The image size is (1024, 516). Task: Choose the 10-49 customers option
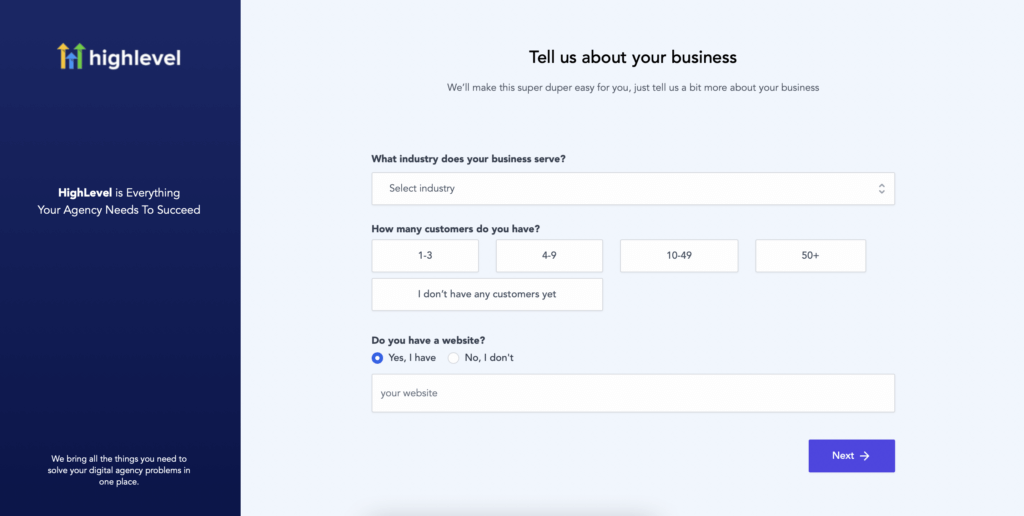pyautogui.click(x=679, y=255)
